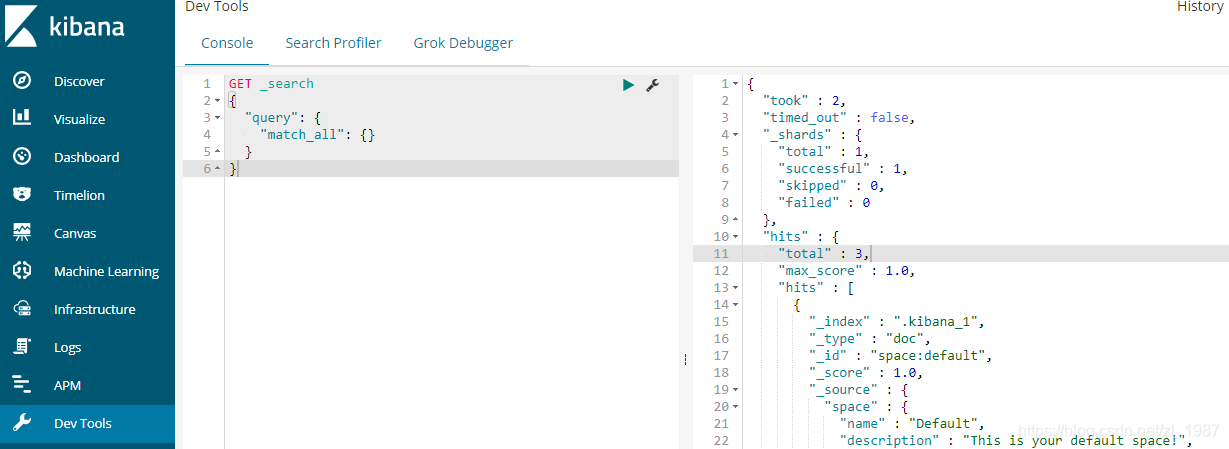Click the Timelion sidebar label
Screen dimensions: 1229x449
pos(79,195)
